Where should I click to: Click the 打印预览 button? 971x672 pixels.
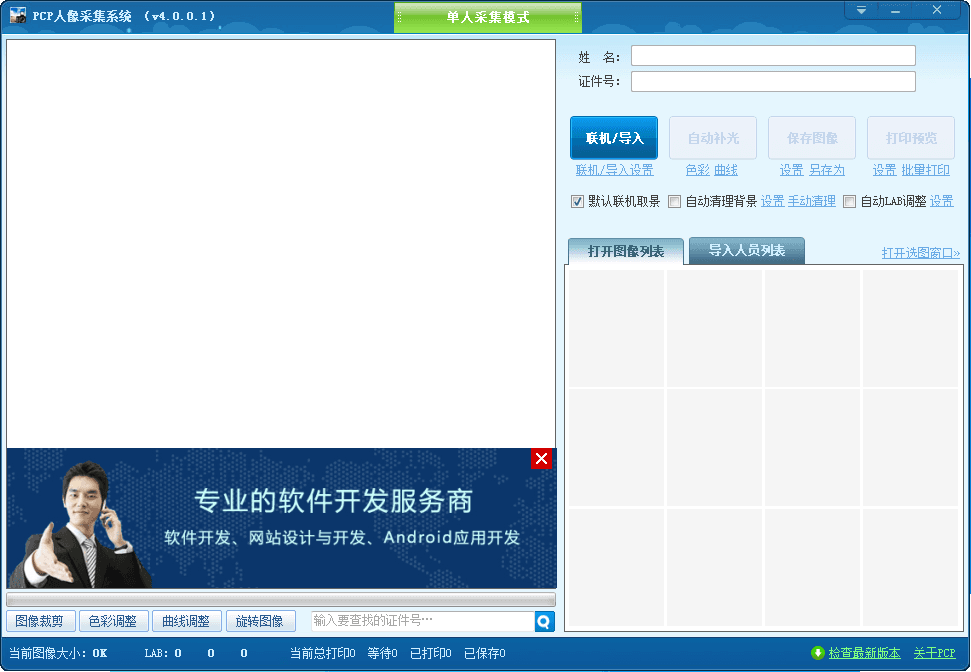(911, 138)
